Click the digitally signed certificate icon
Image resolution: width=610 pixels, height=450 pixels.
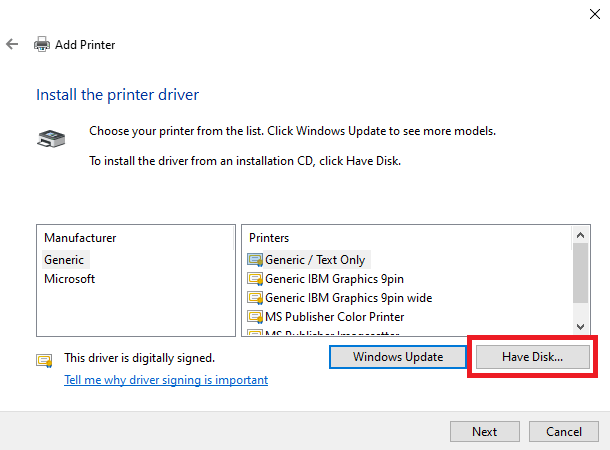coord(44,361)
